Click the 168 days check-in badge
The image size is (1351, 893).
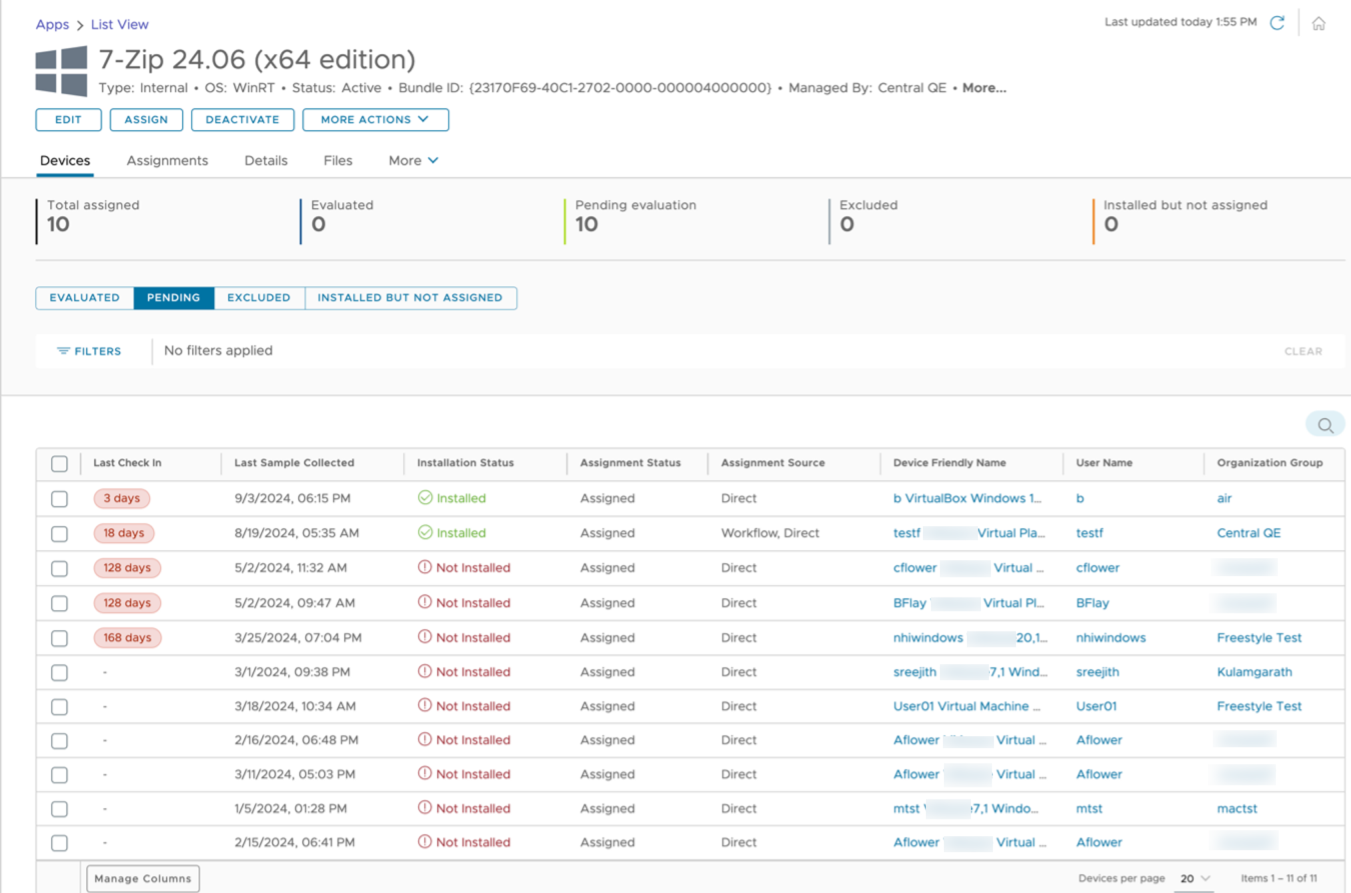127,637
